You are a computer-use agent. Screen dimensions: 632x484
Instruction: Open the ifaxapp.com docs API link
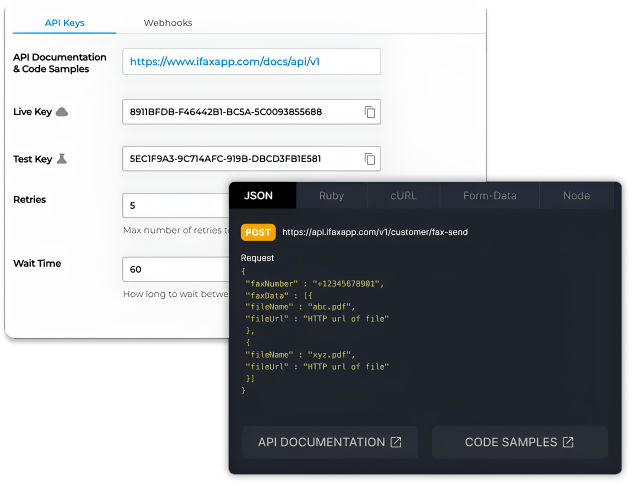click(225, 62)
